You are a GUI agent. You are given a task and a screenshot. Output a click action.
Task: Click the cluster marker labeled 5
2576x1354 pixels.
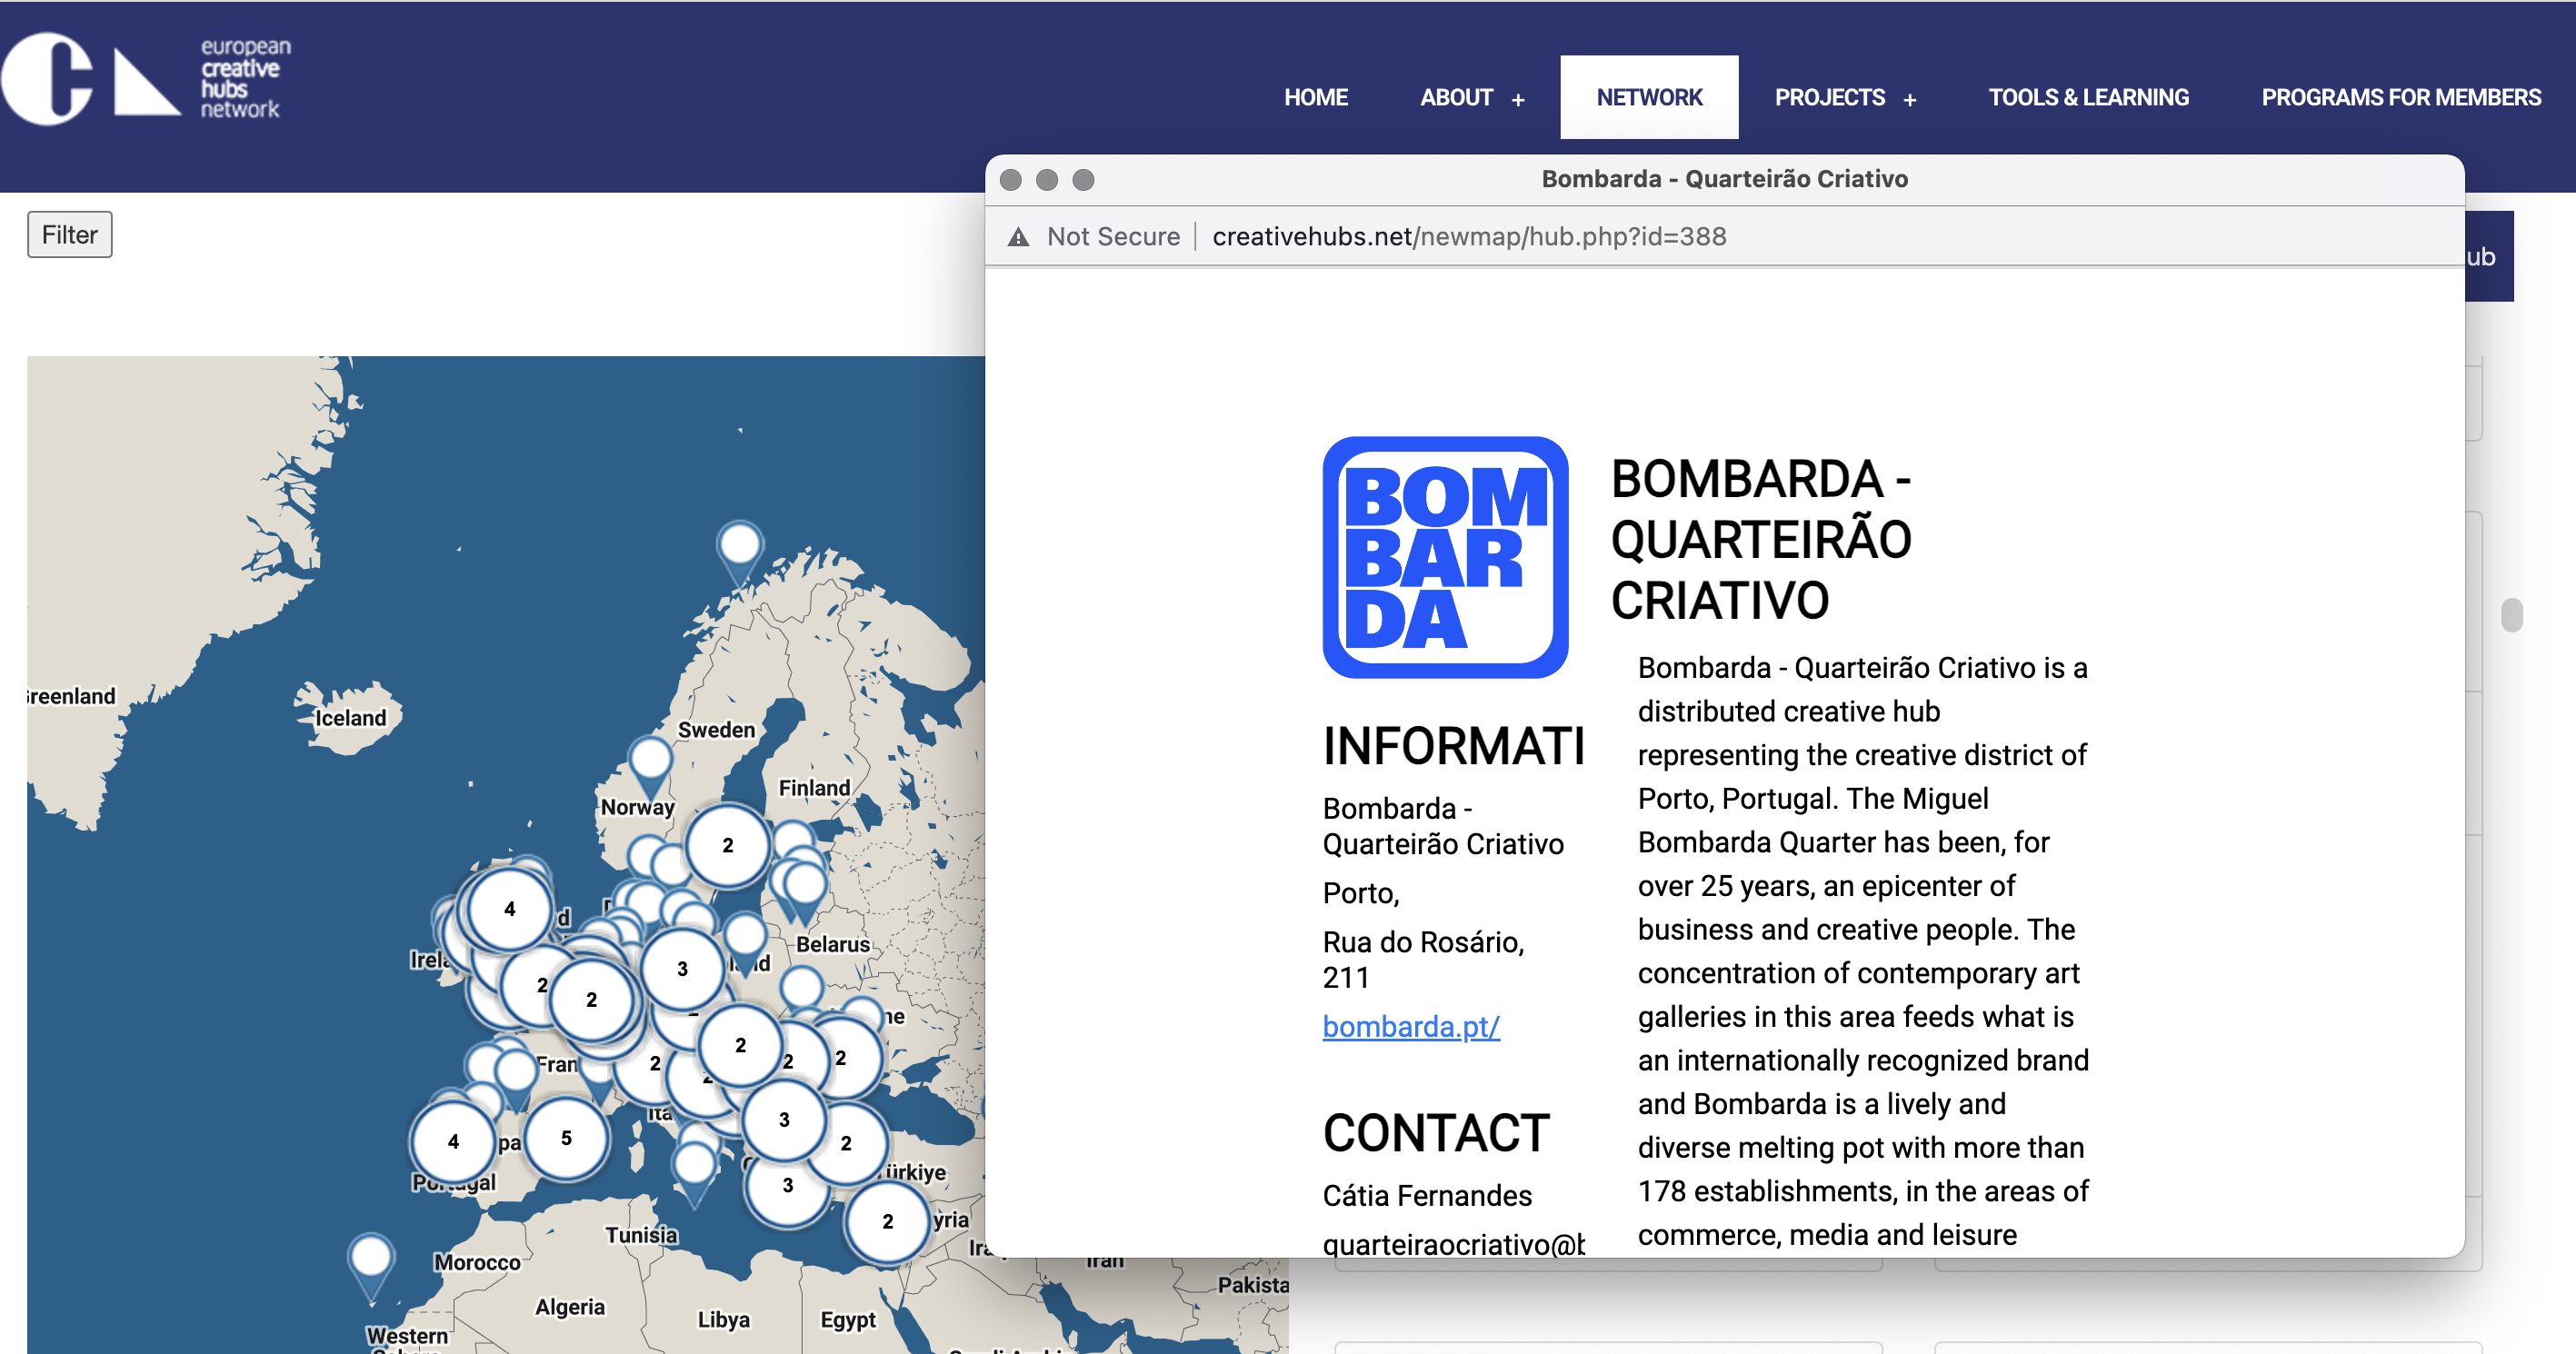(x=566, y=1138)
